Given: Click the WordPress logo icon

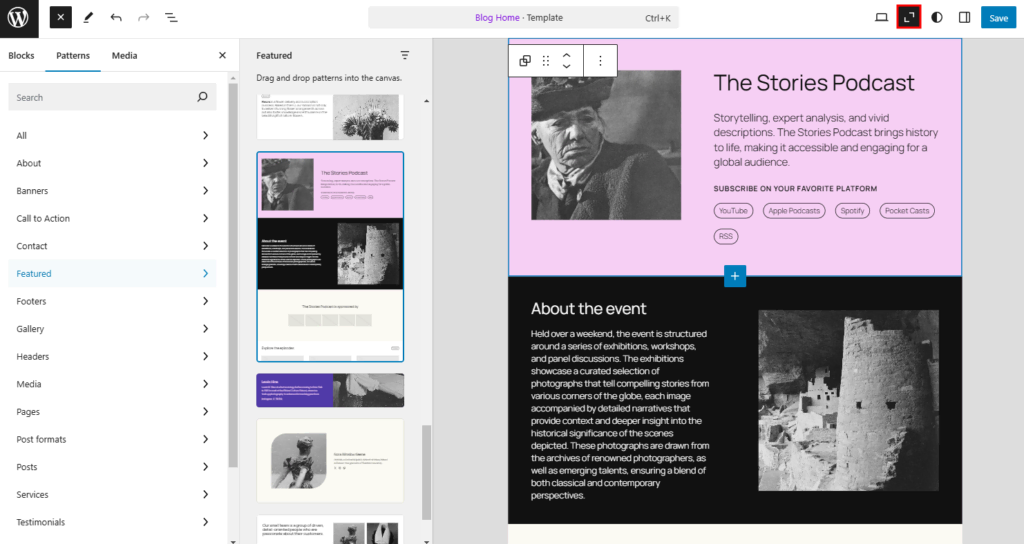Looking at the screenshot, I should [x=20, y=18].
